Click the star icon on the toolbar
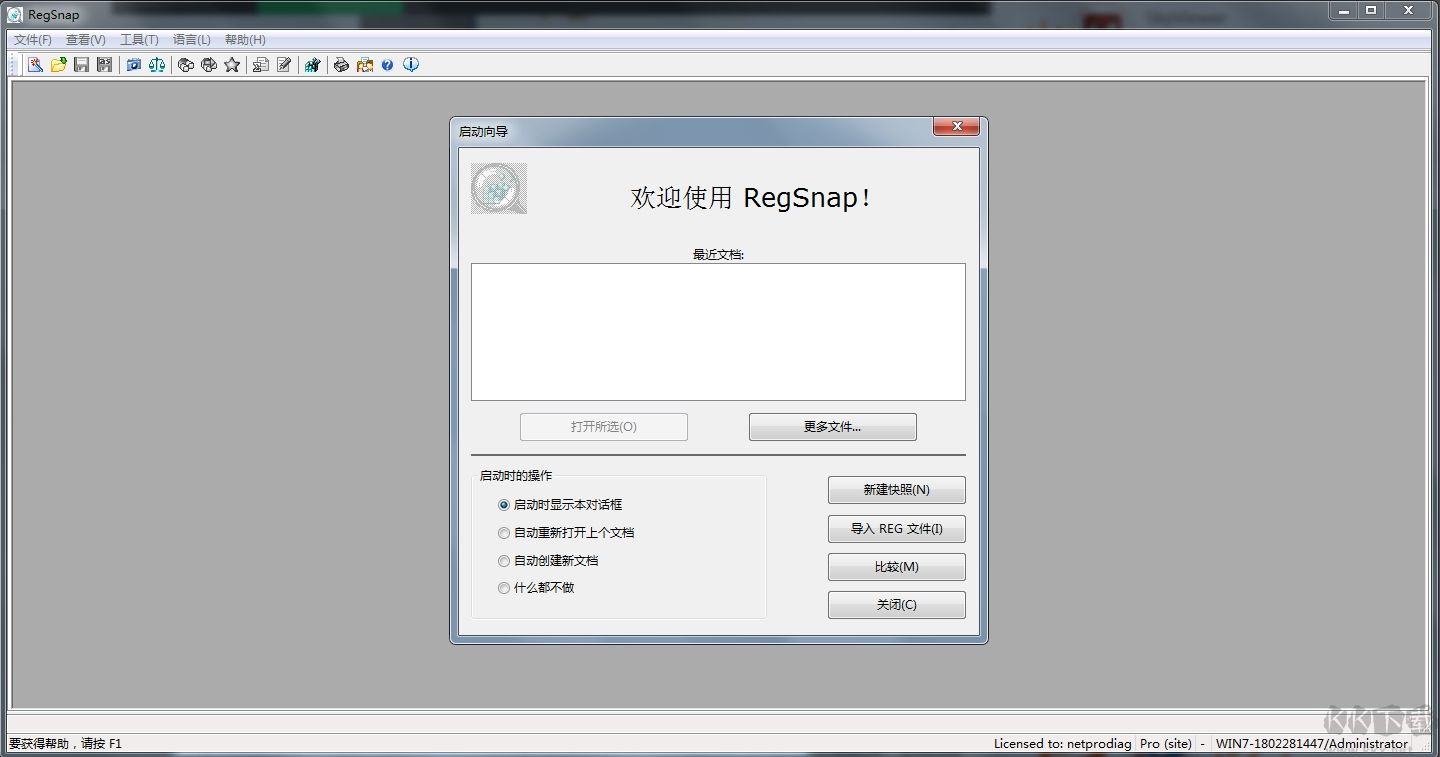The width and height of the screenshot is (1440, 757). point(234,64)
